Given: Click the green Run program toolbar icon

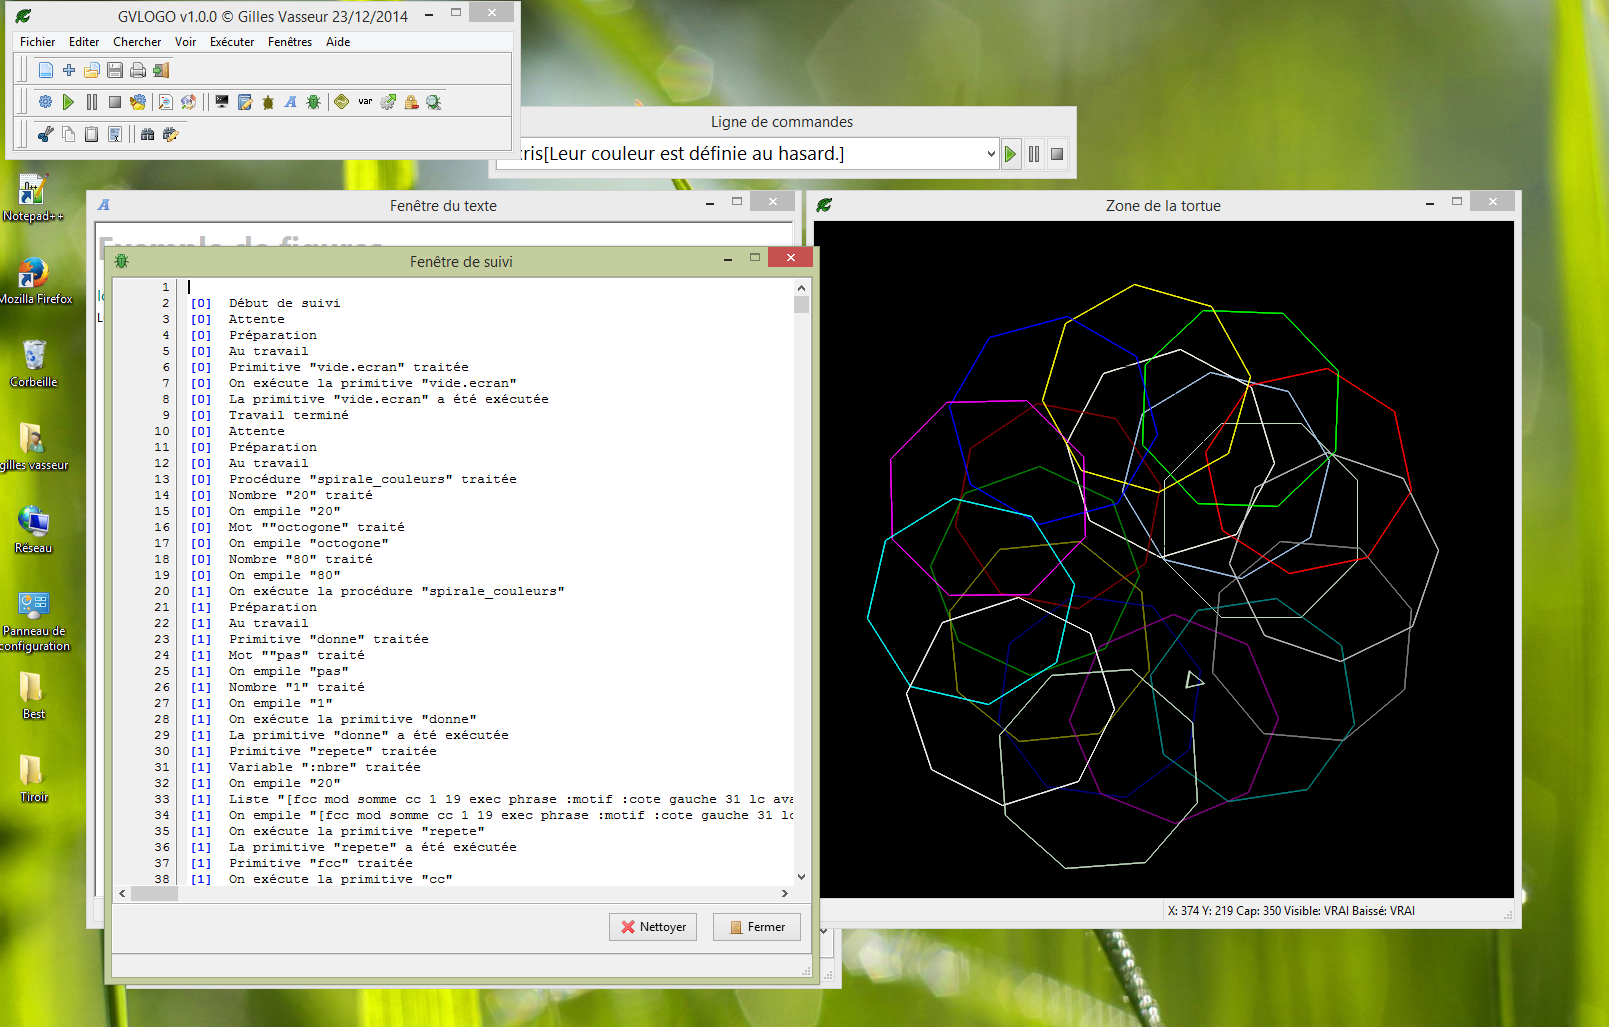Looking at the screenshot, I should [68, 102].
